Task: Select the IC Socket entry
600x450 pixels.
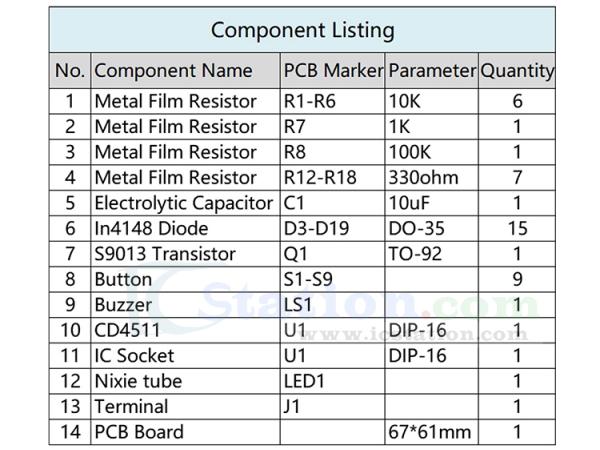Action: point(134,356)
